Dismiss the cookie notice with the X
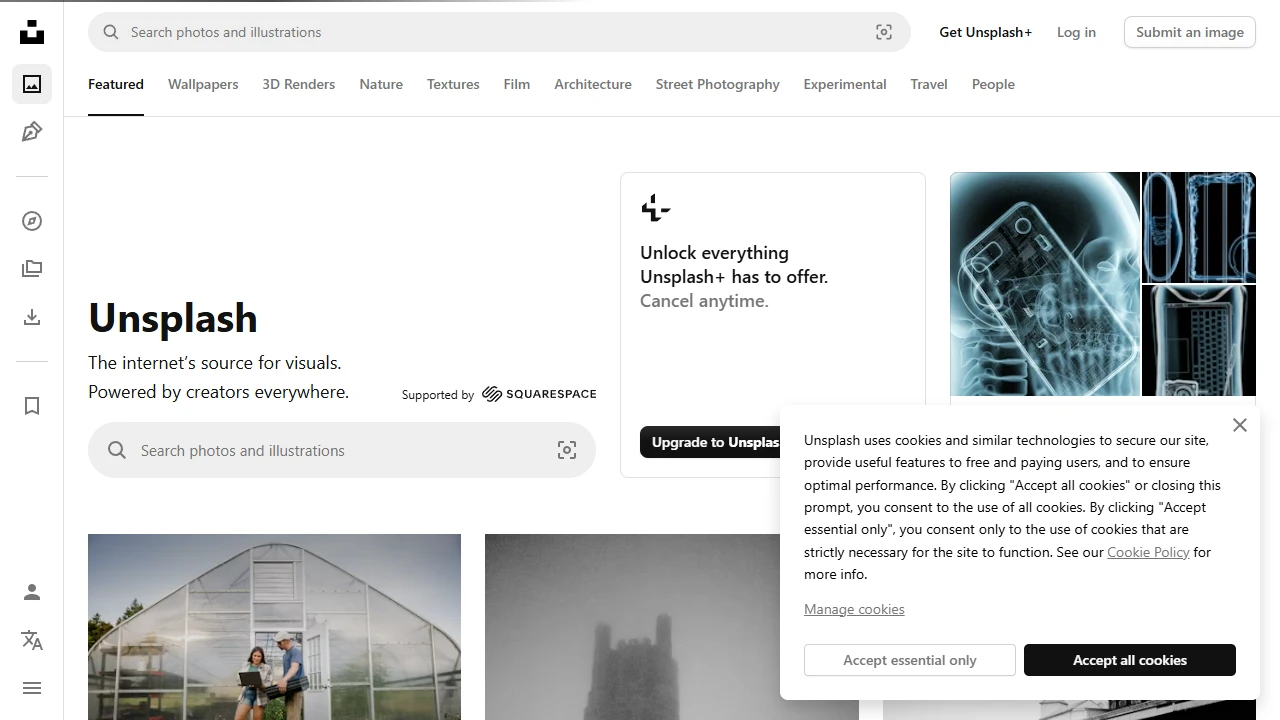The image size is (1280, 720). point(1240,425)
